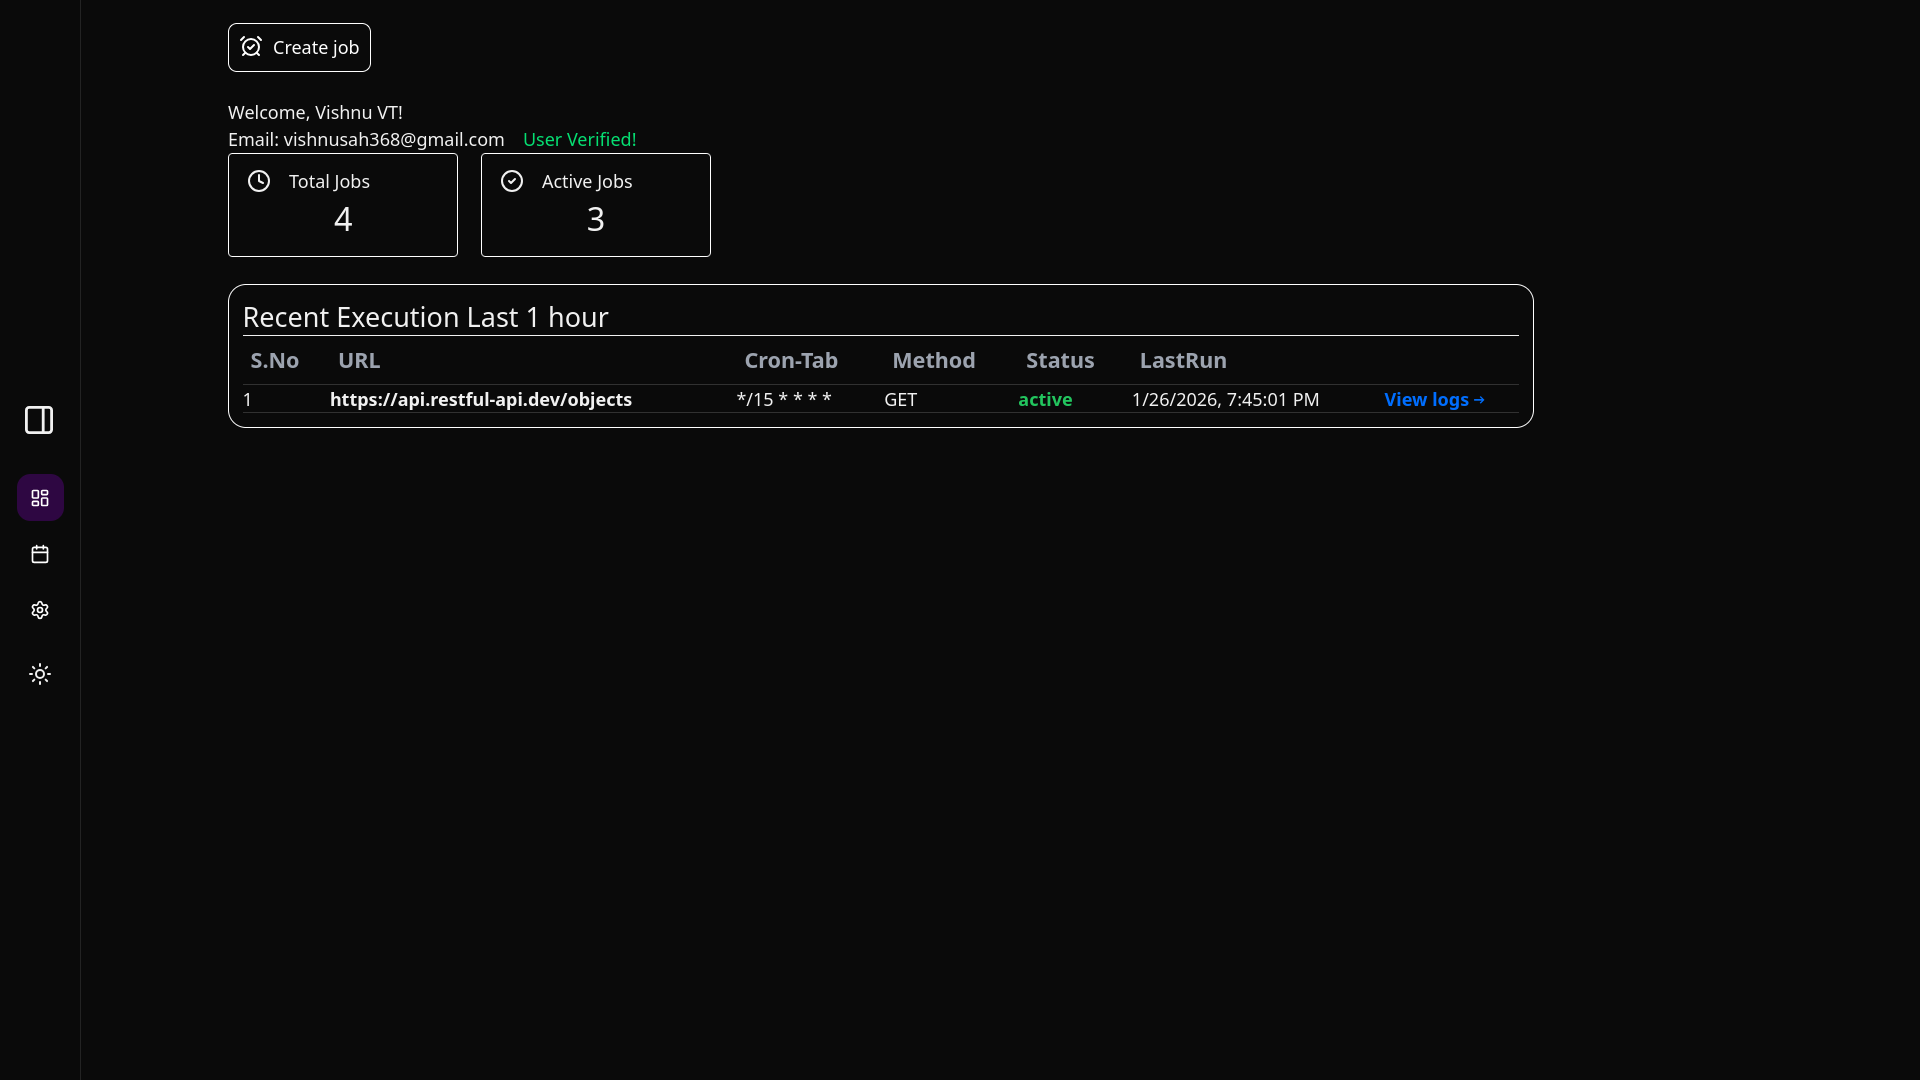Click the https://api.restful-api.dev/objects URL
This screenshot has width=1920, height=1080.
[x=480, y=399]
